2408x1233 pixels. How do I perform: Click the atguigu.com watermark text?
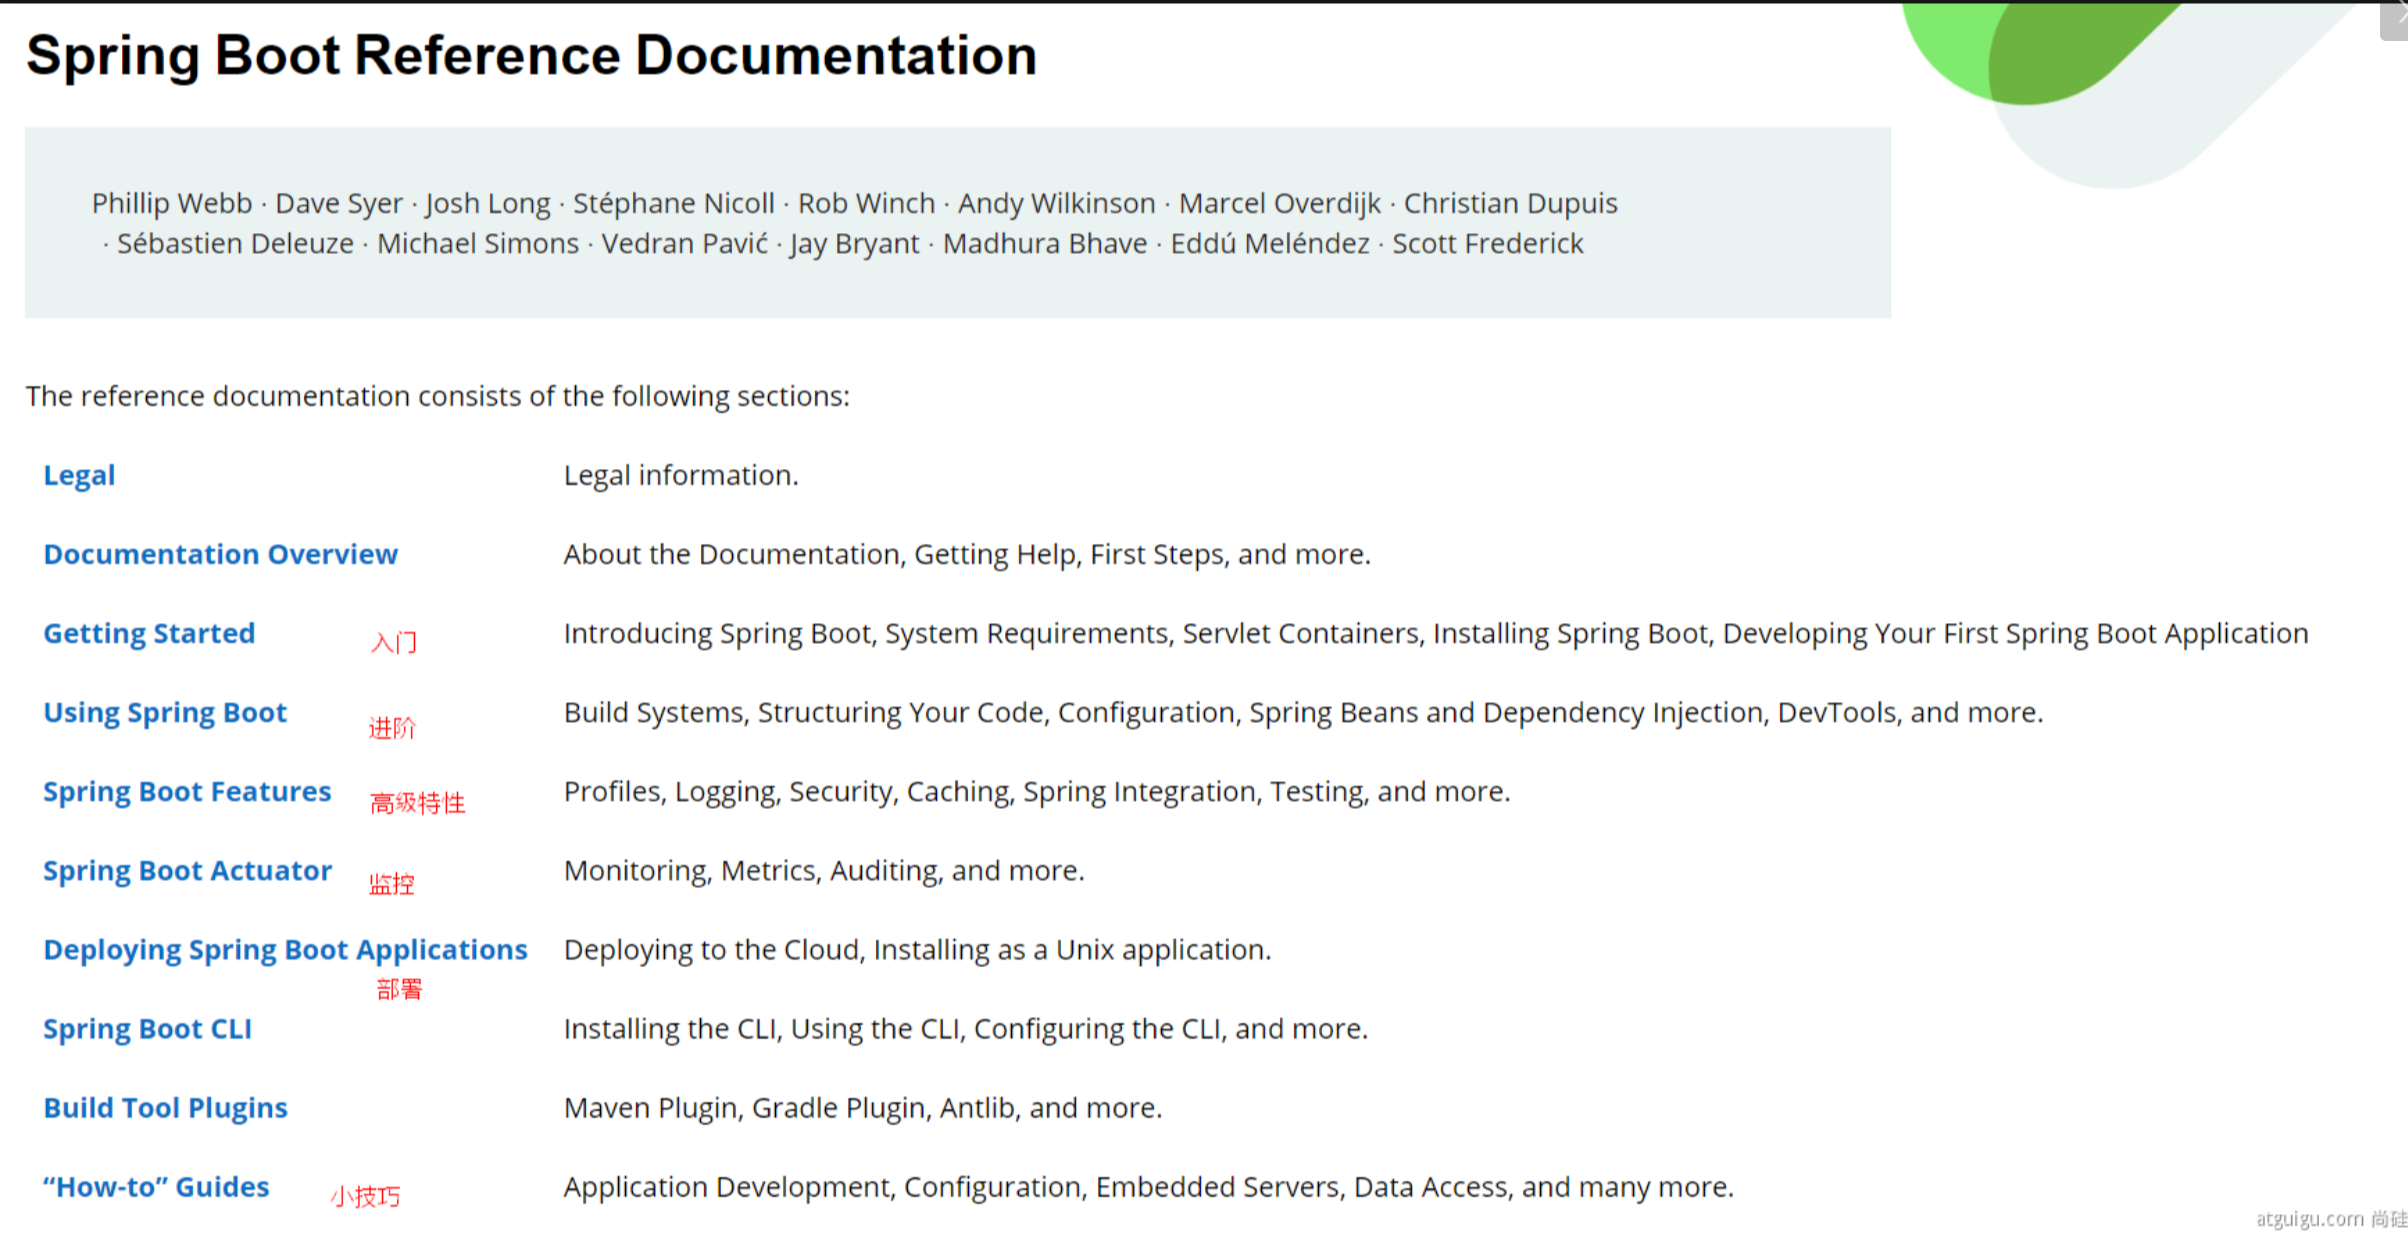[2310, 1218]
